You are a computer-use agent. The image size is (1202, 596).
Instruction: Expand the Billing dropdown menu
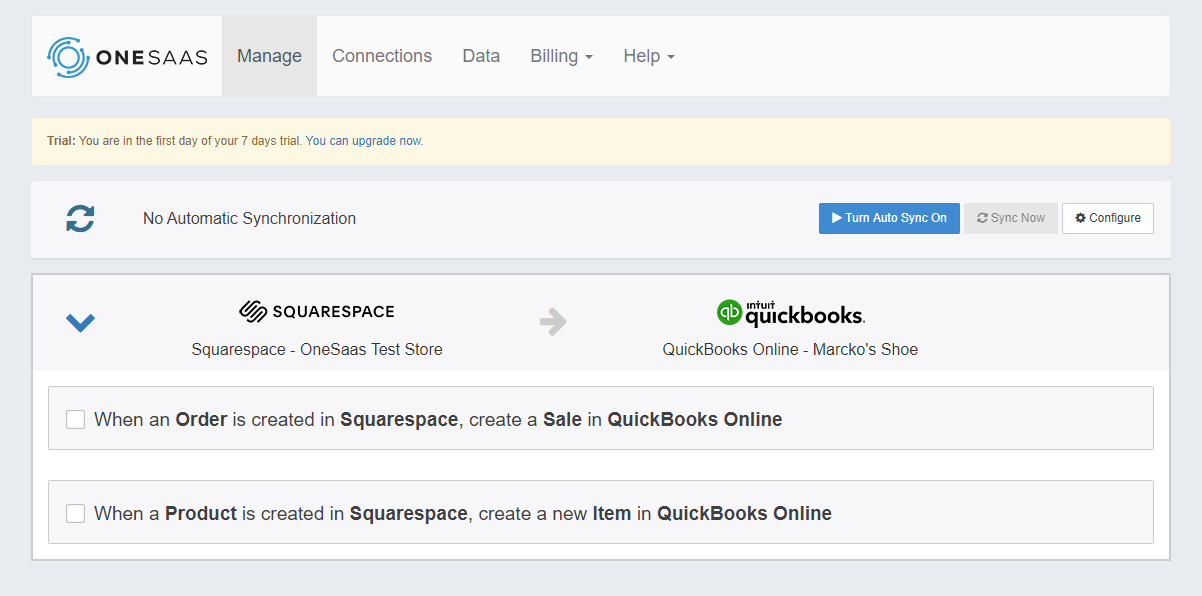561,56
